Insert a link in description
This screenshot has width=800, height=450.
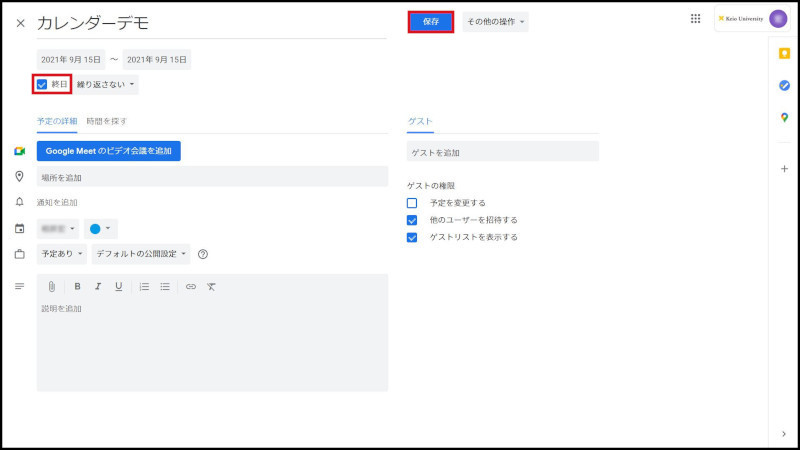[190, 287]
